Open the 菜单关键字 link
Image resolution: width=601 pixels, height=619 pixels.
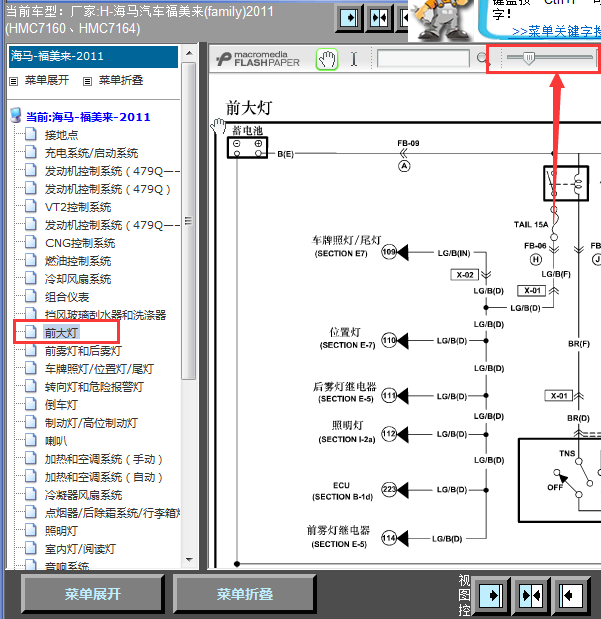click(x=556, y=32)
